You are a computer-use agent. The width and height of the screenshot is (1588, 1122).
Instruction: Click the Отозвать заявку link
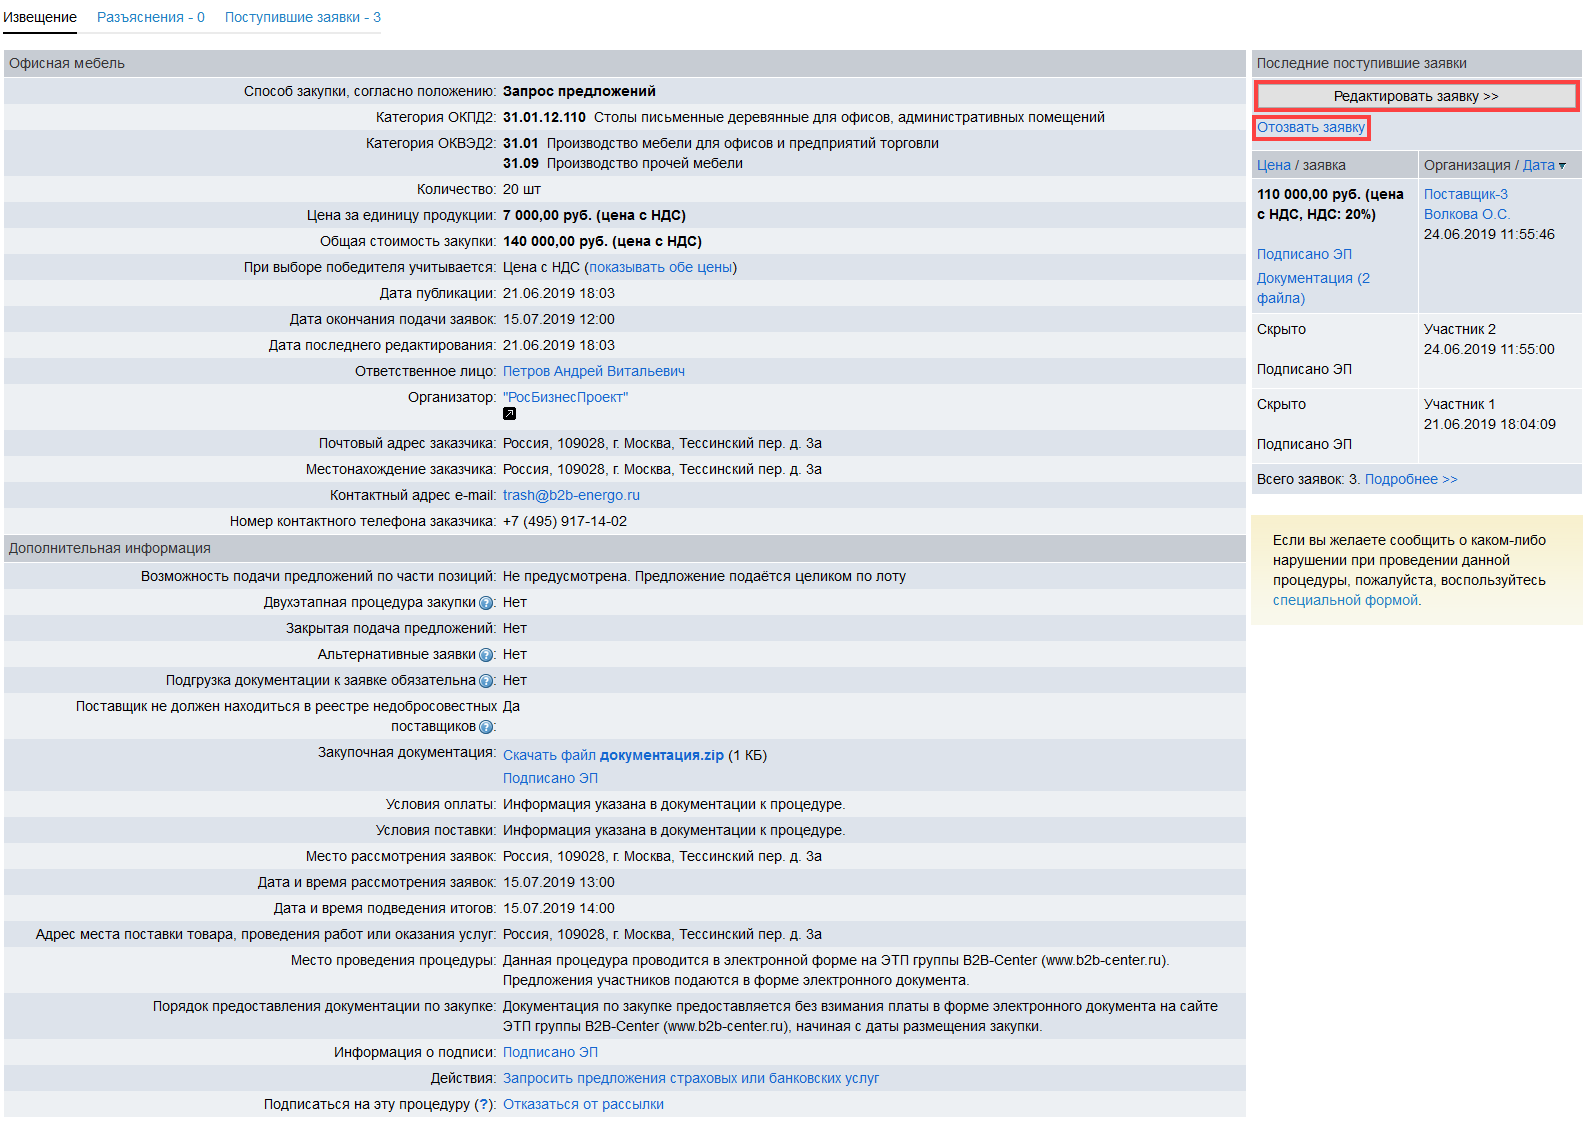click(1310, 128)
